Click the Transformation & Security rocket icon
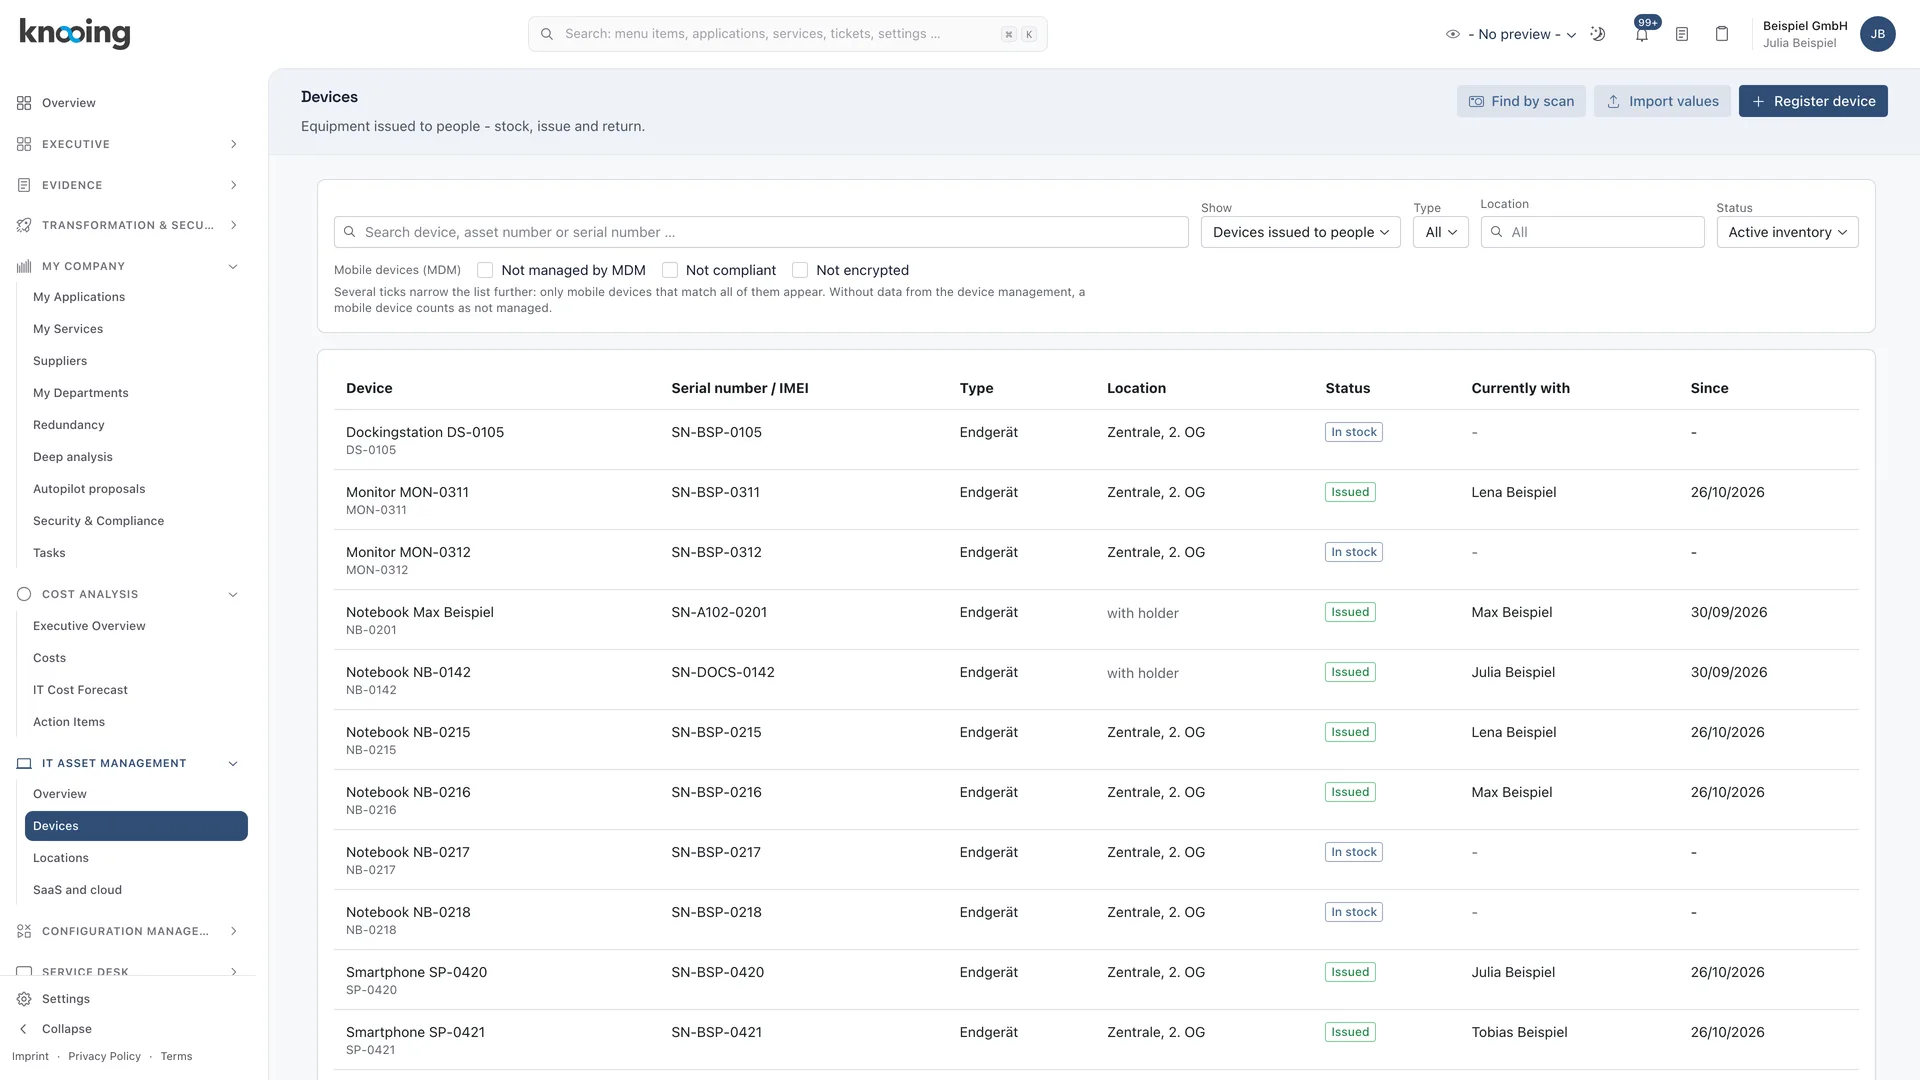Image resolution: width=1920 pixels, height=1080 pixels. click(24, 225)
